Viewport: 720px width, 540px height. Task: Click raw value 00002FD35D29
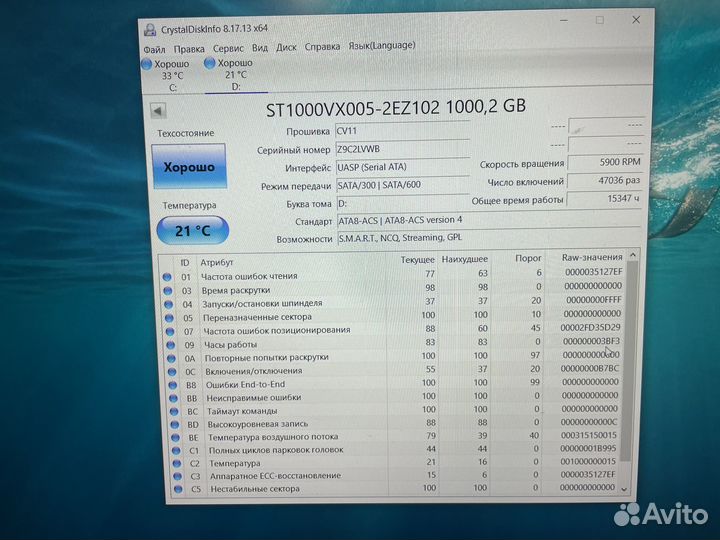point(590,327)
